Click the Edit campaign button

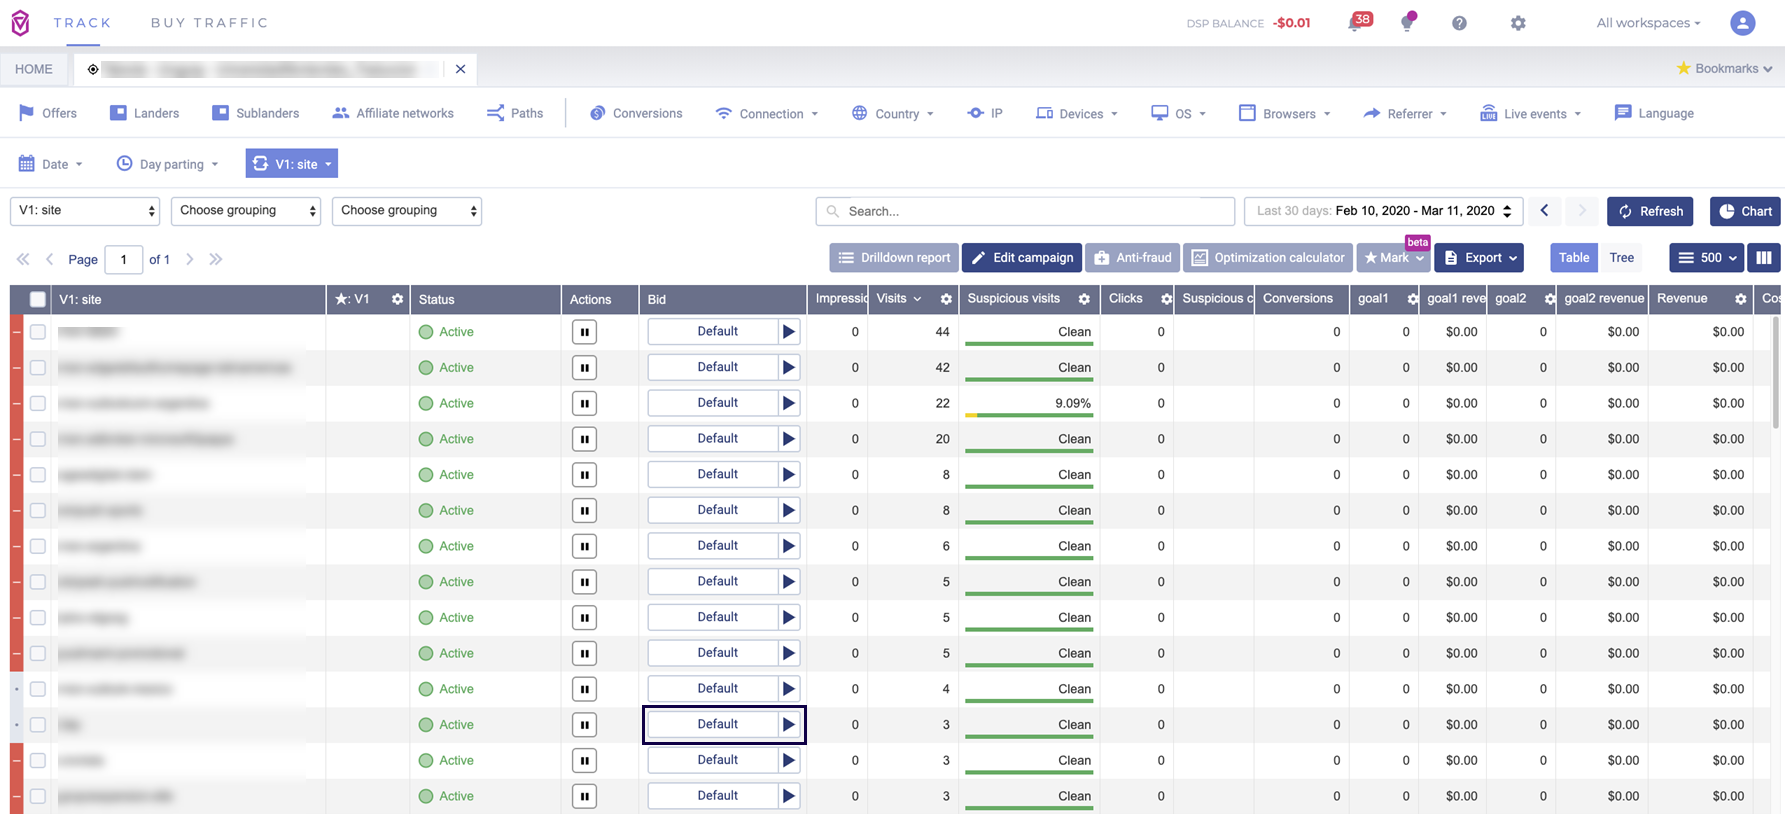click(1022, 258)
